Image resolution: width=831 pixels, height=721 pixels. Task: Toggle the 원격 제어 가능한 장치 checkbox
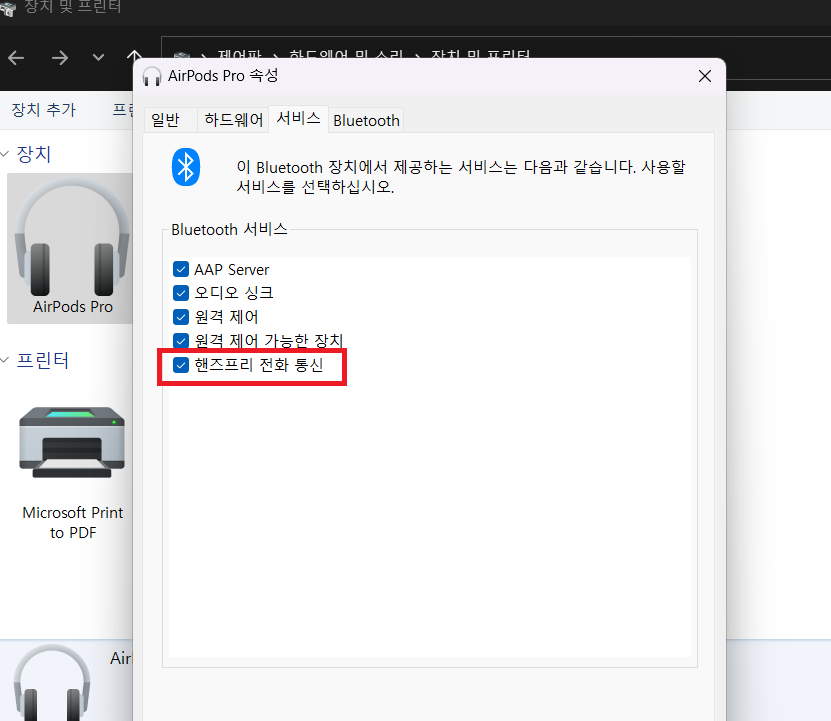[x=181, y=340]
